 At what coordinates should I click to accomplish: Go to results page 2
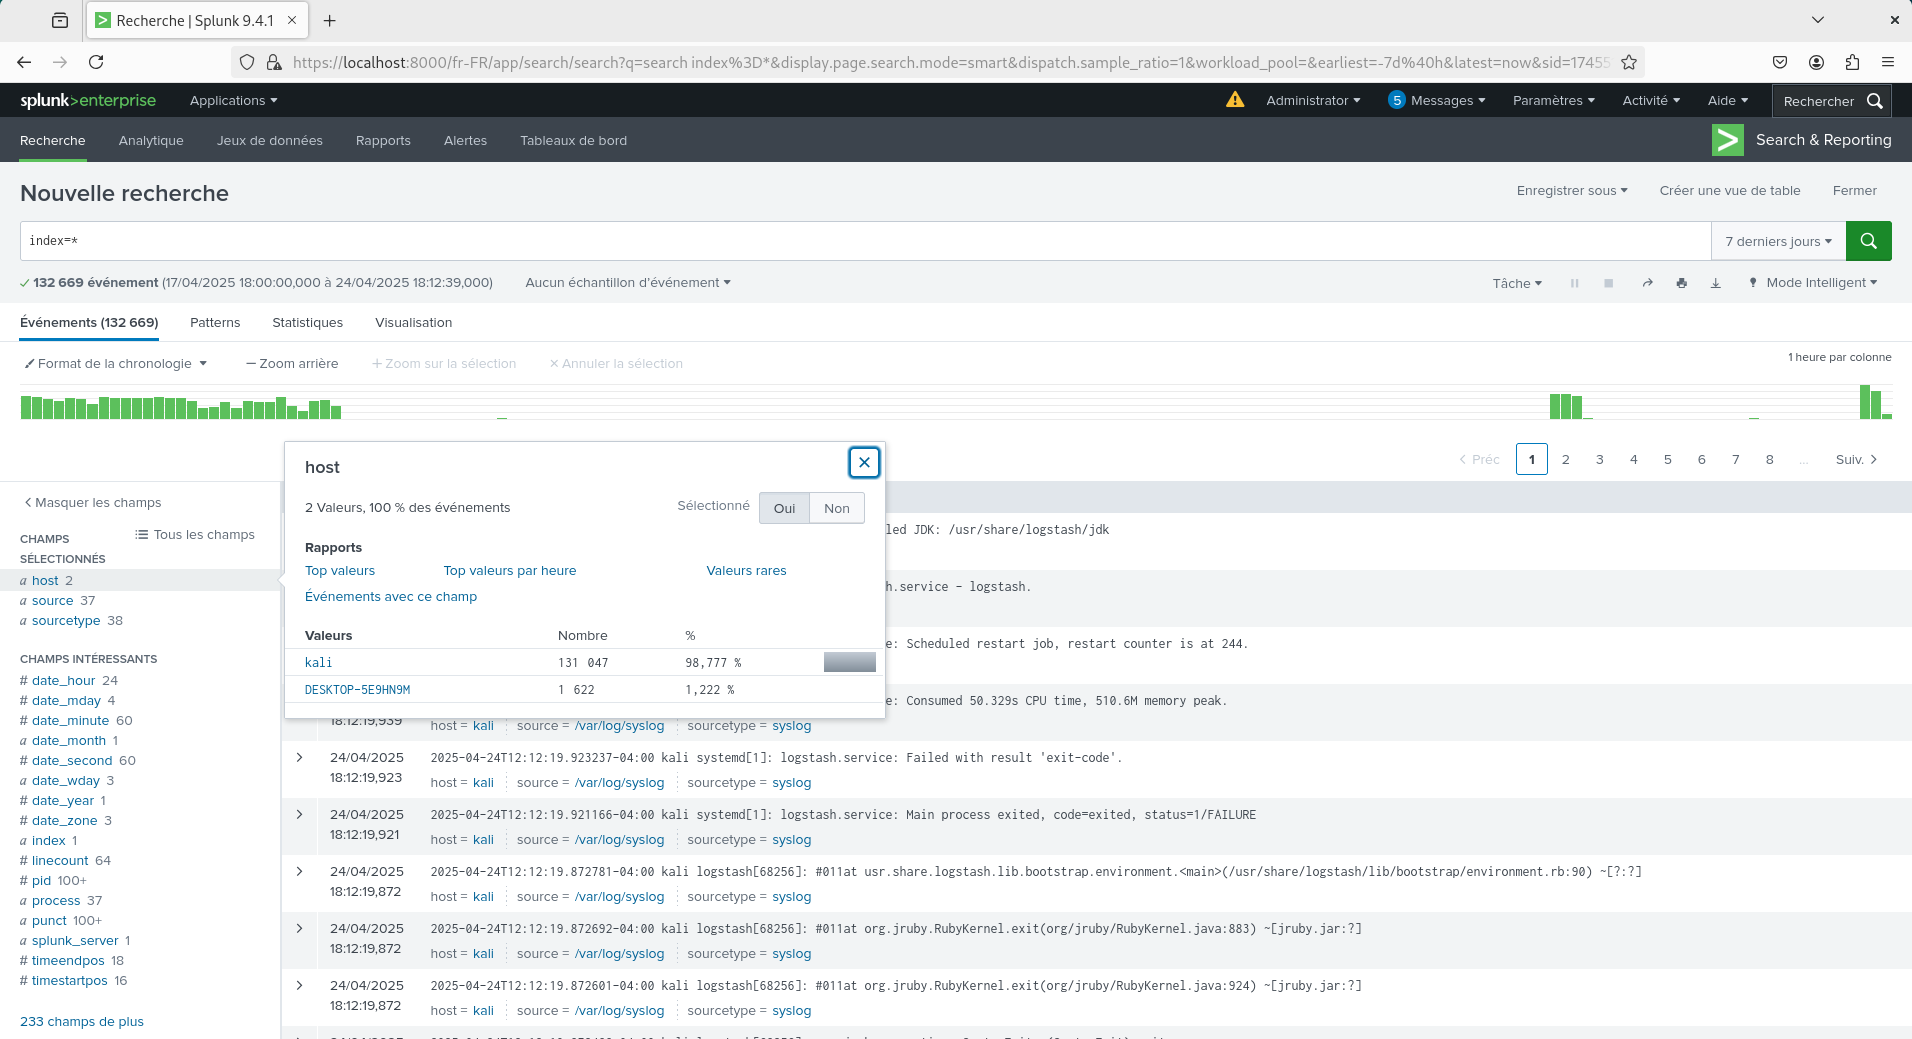[x=1566, y=459]
